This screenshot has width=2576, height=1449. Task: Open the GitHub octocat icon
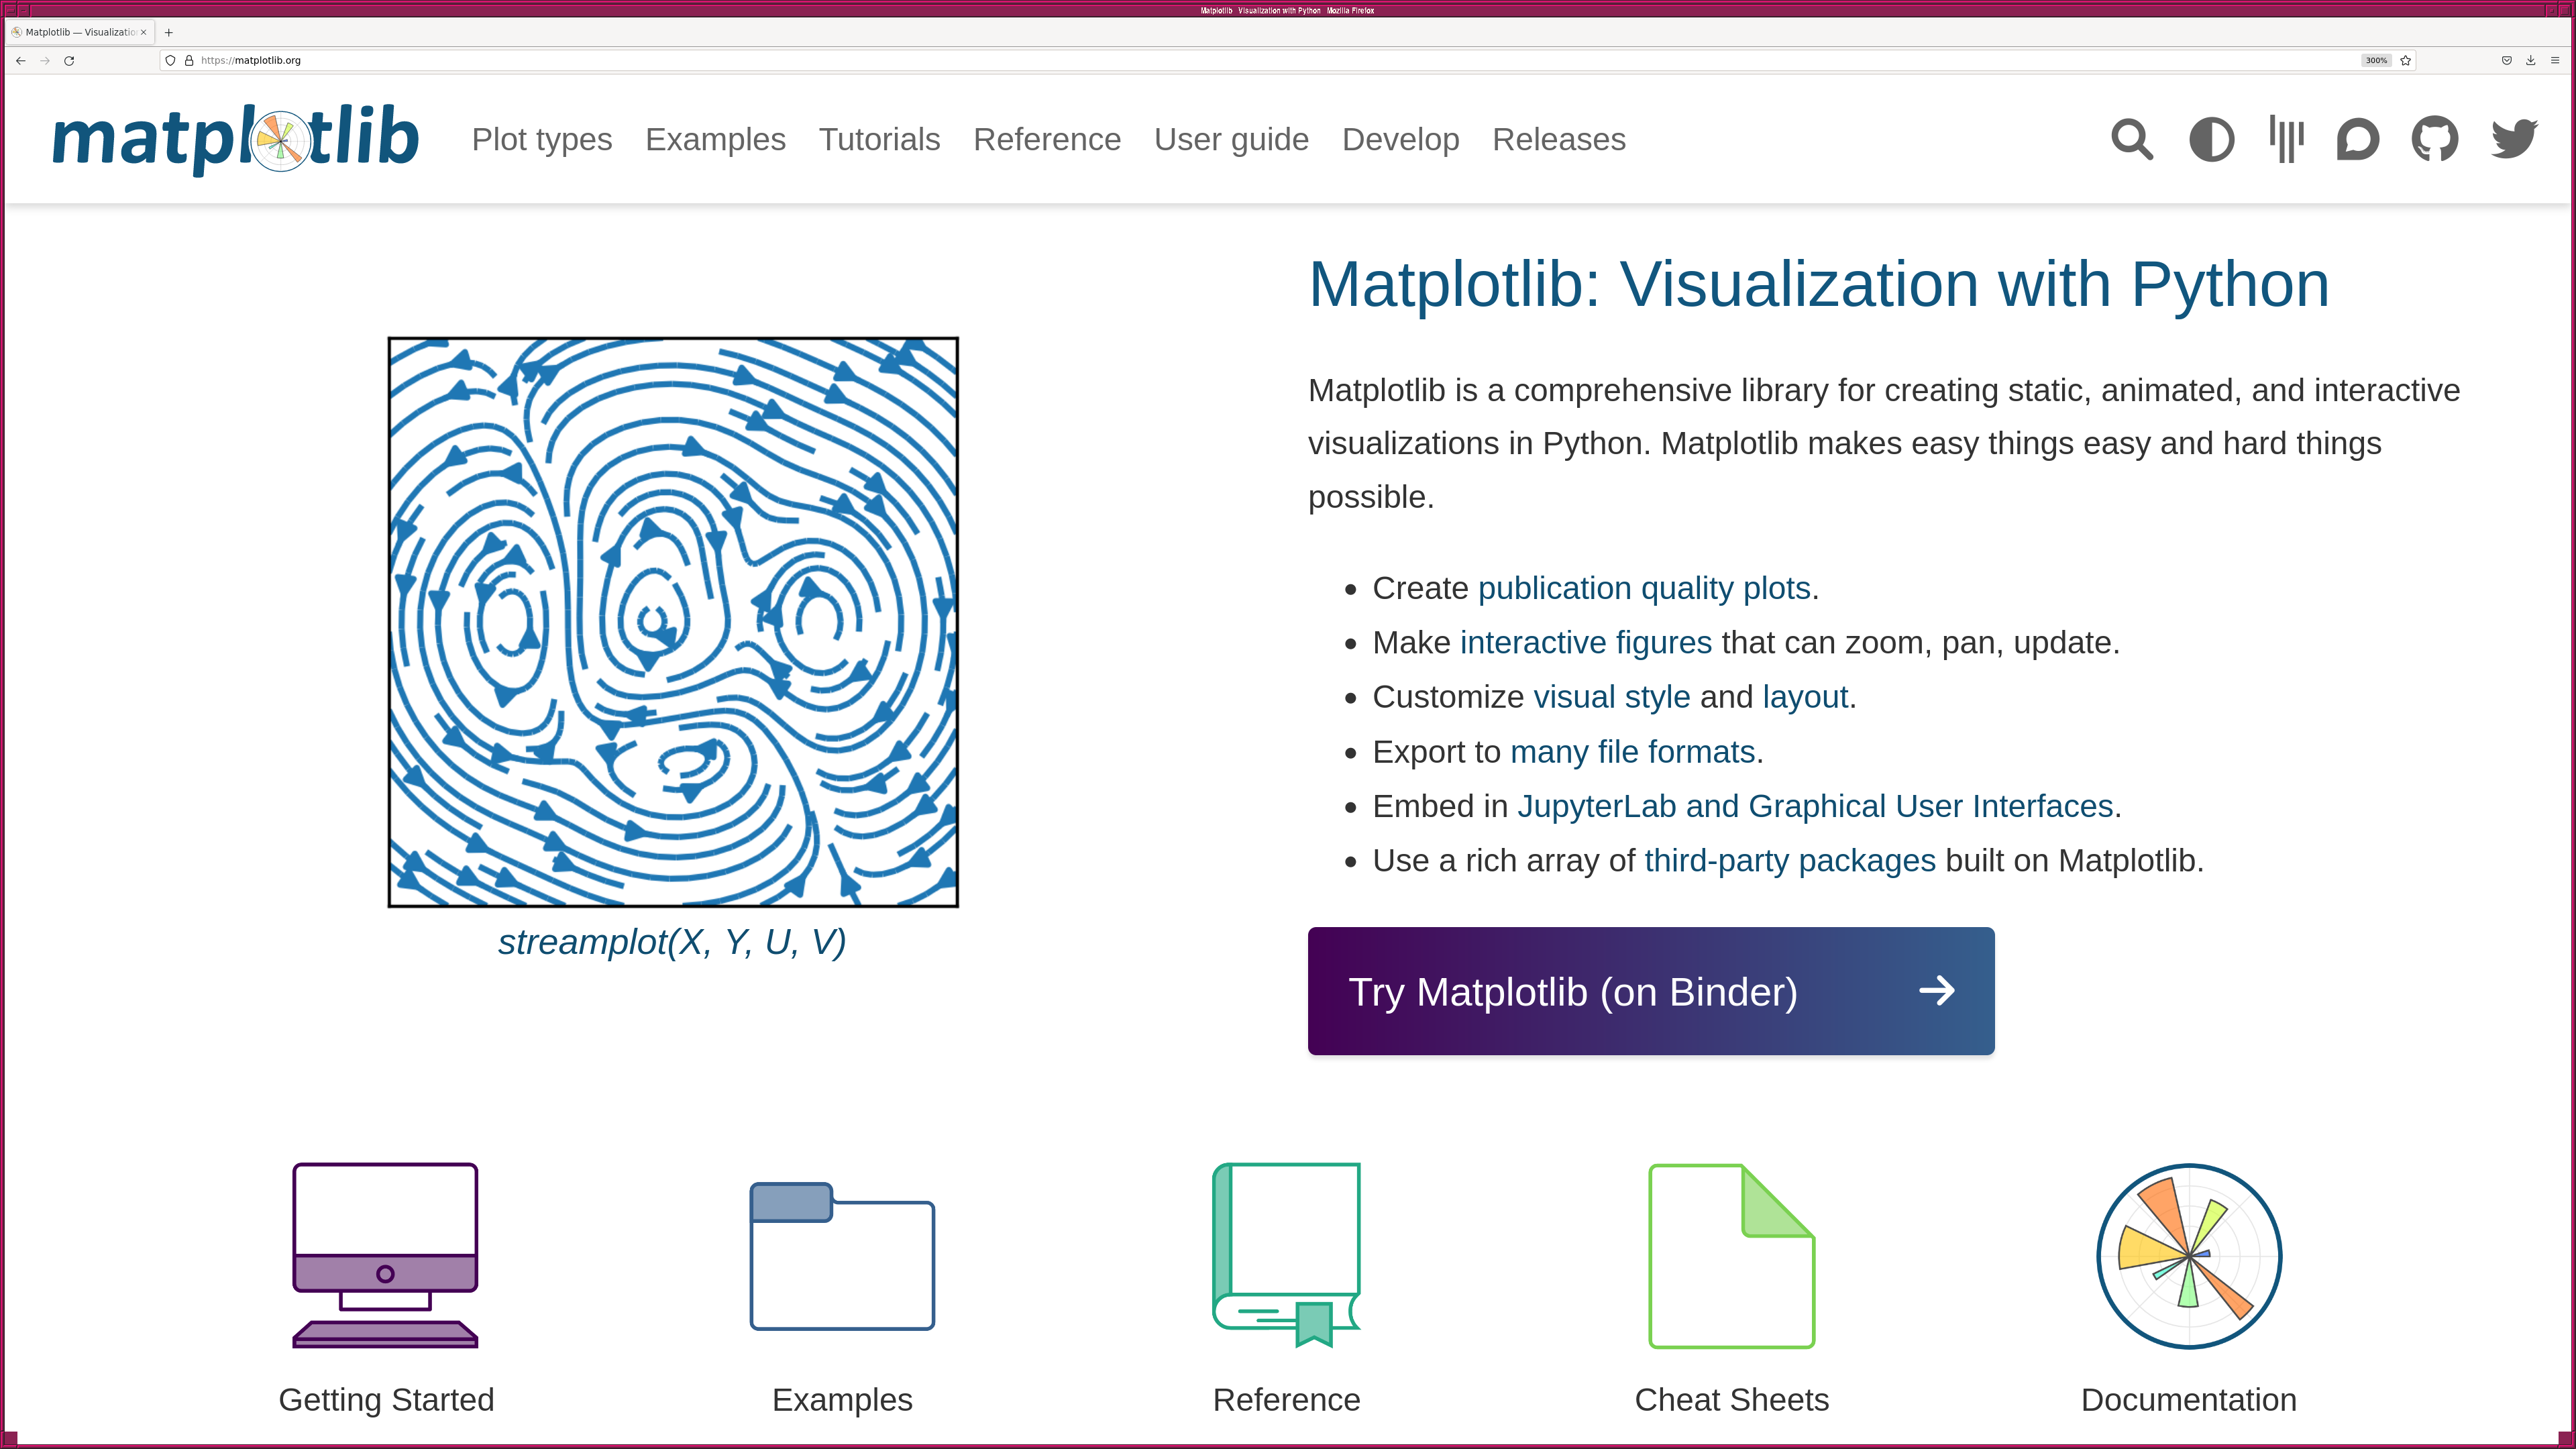tap(2434, 139)
